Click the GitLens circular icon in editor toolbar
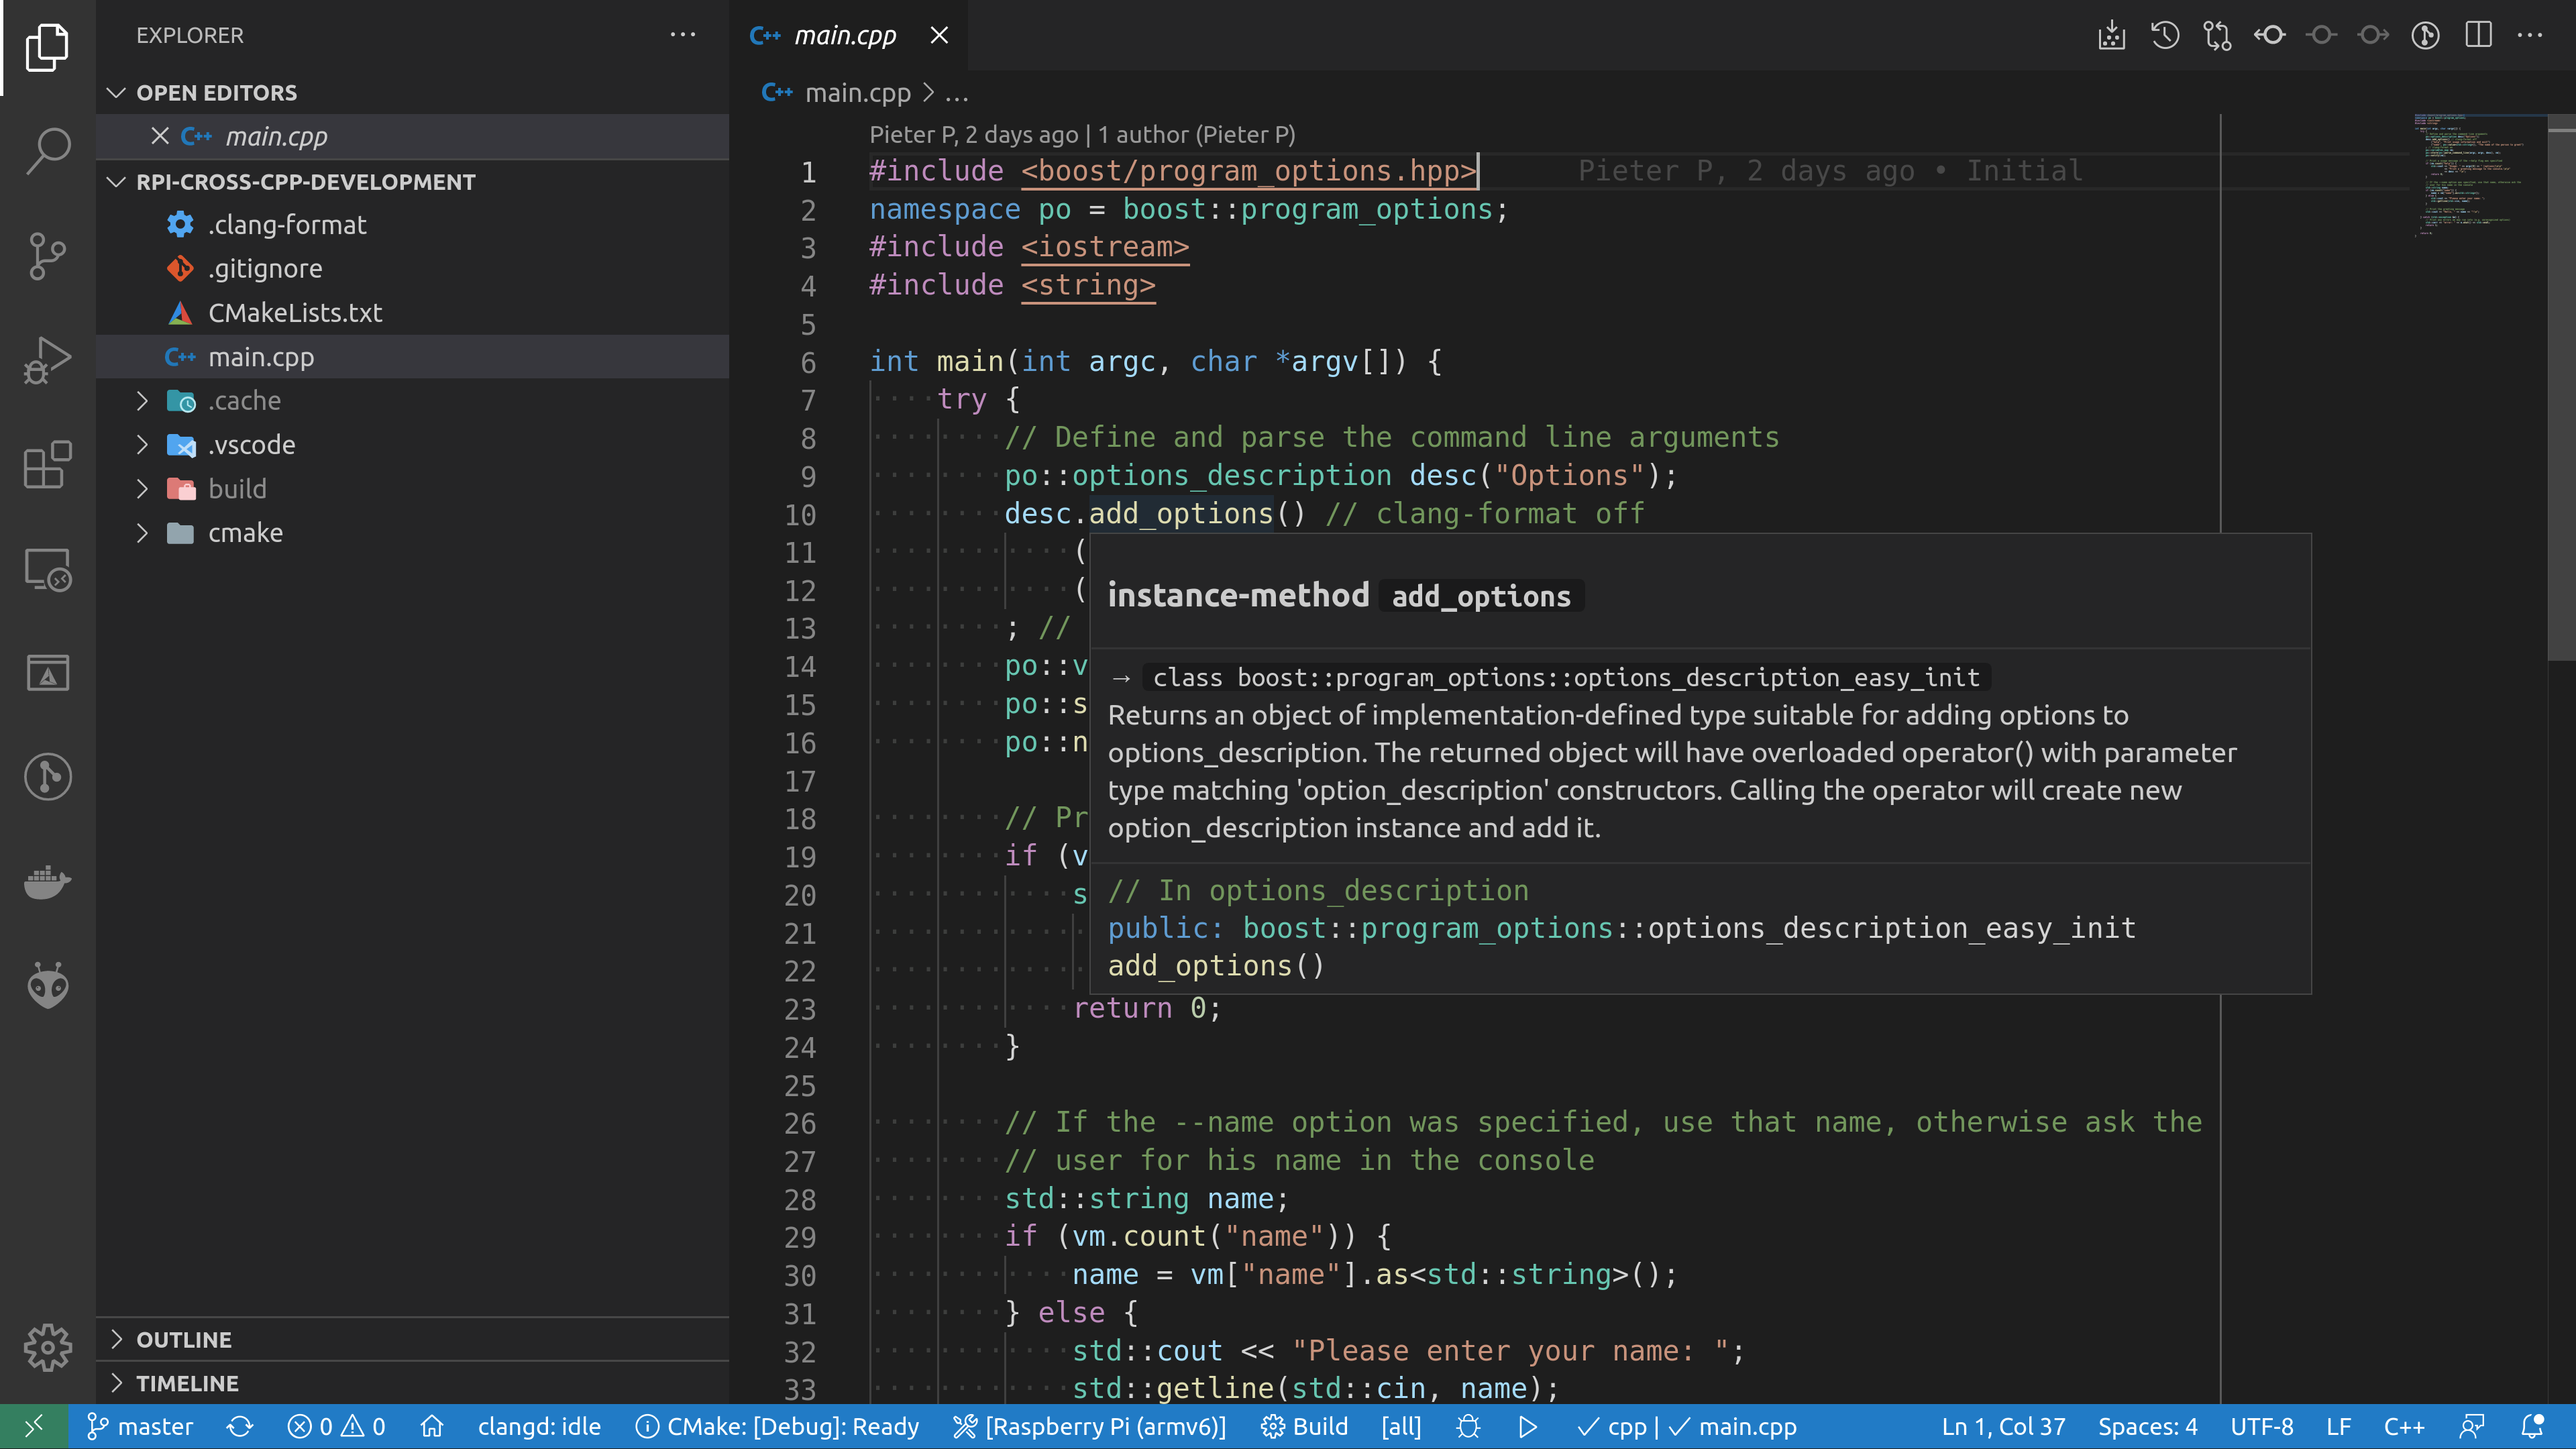 click(x=2425, y=36)
